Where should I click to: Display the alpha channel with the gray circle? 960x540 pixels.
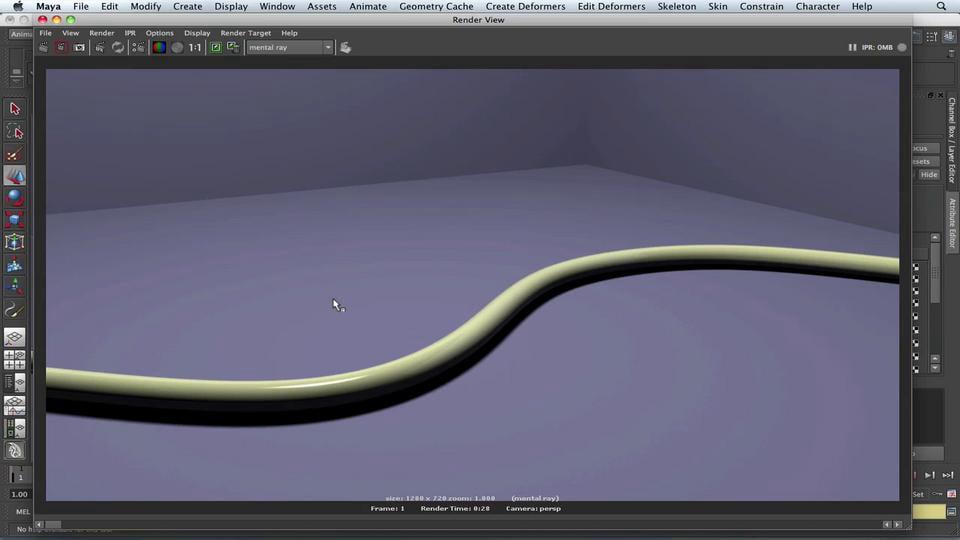pos(177,47)
